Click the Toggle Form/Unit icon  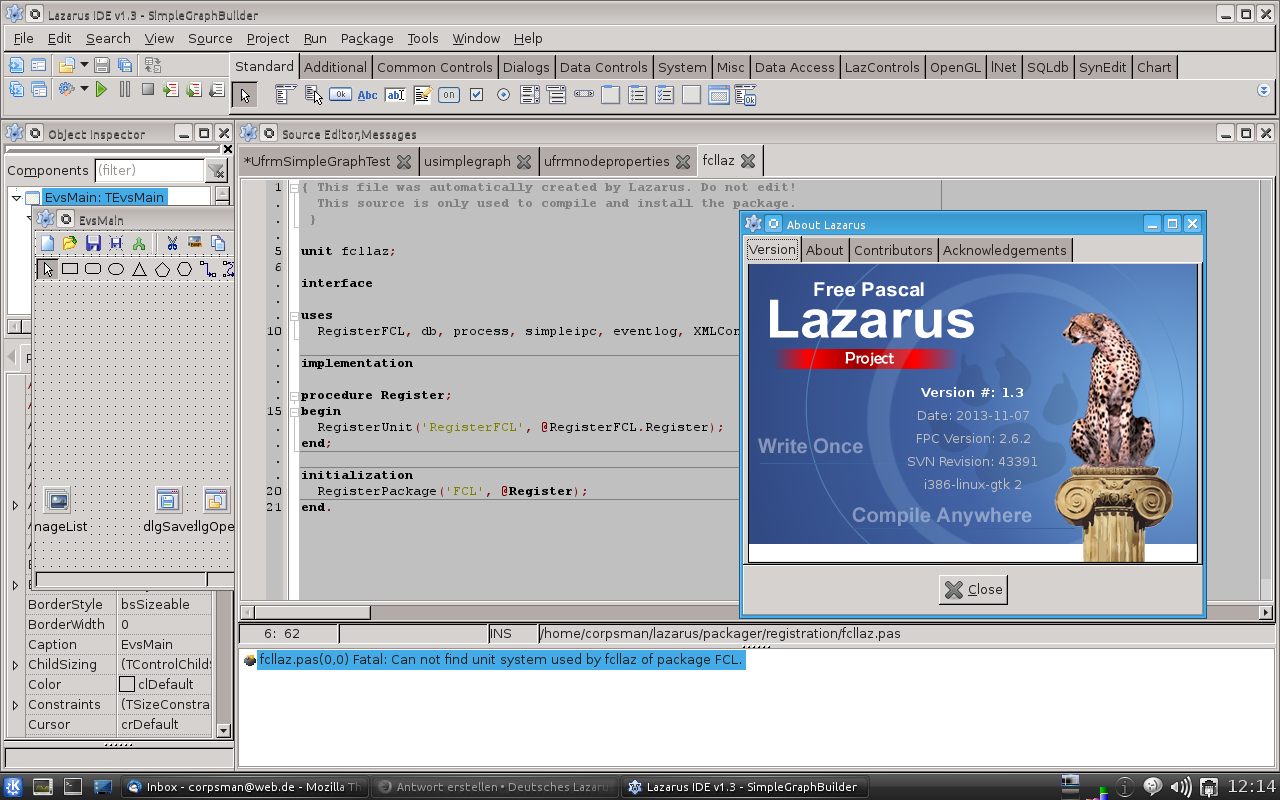[x=152, y=65]
